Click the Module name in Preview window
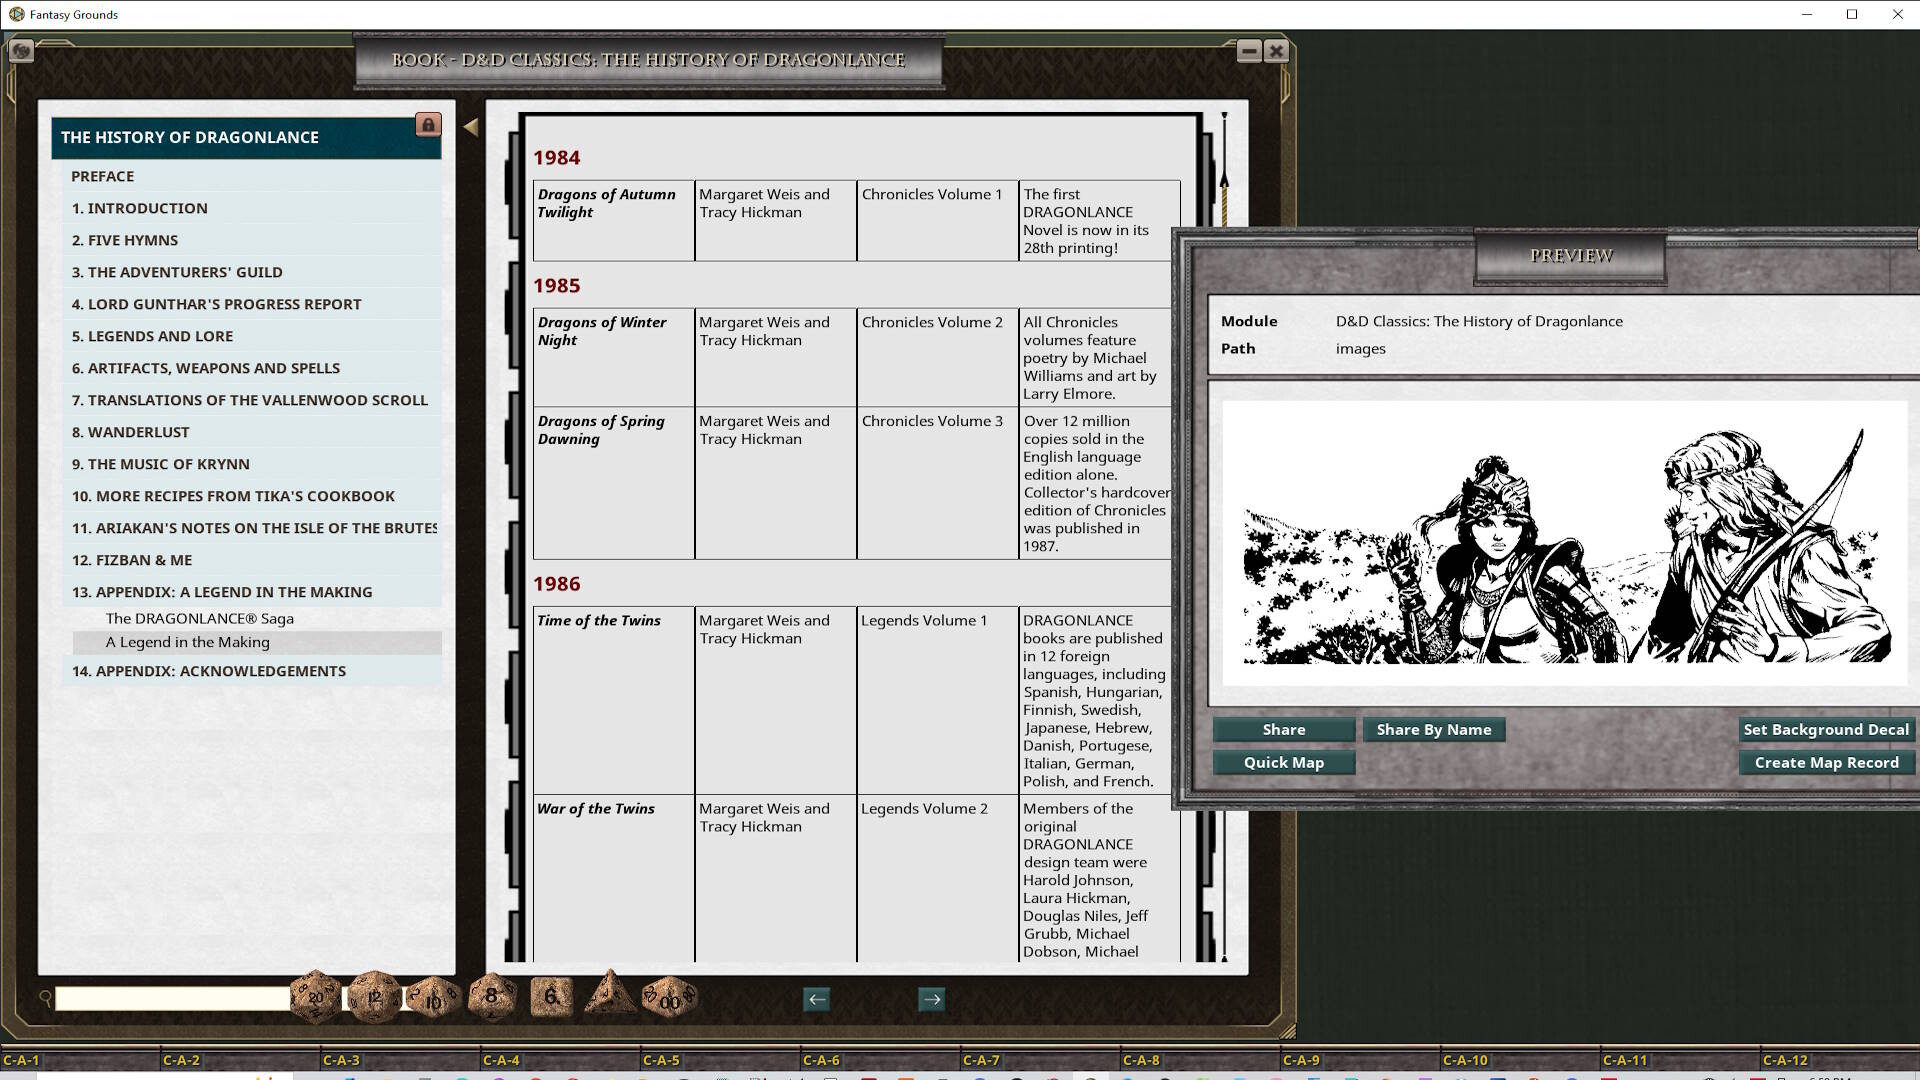This screenshot has width=1920, height=1080. 1479,321
